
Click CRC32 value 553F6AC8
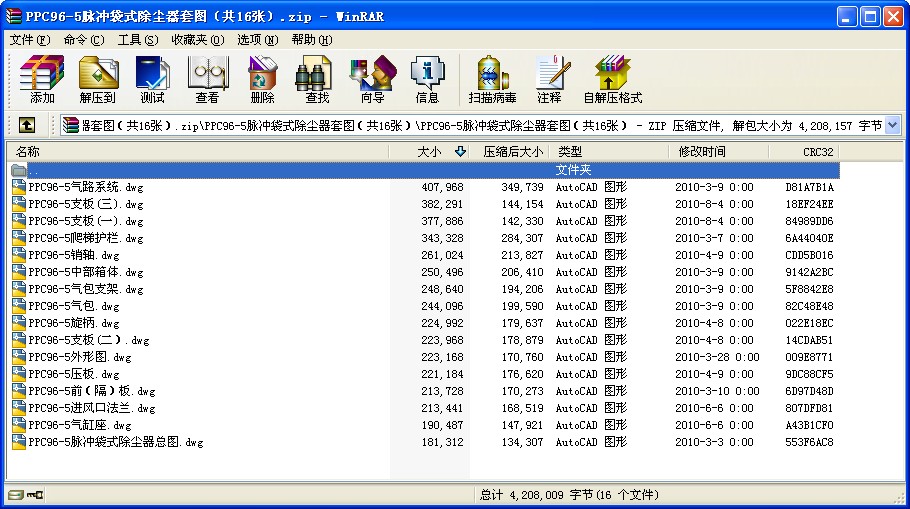[x=809, y=442]
